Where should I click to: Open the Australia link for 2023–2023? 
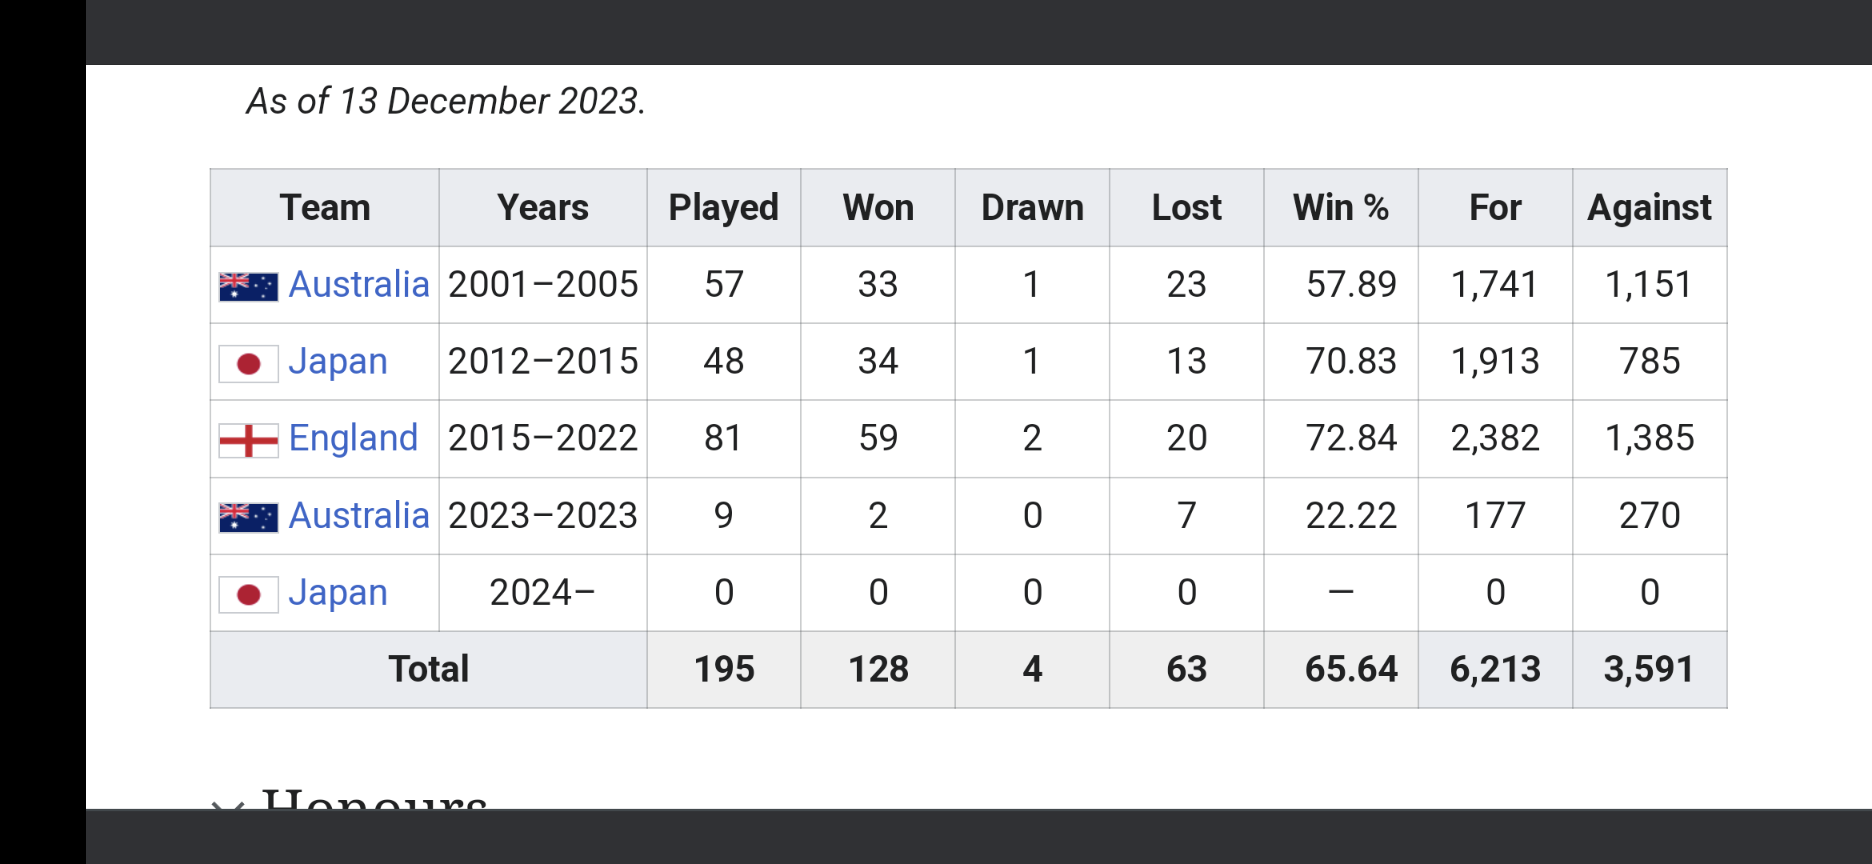tap(358, 516)
